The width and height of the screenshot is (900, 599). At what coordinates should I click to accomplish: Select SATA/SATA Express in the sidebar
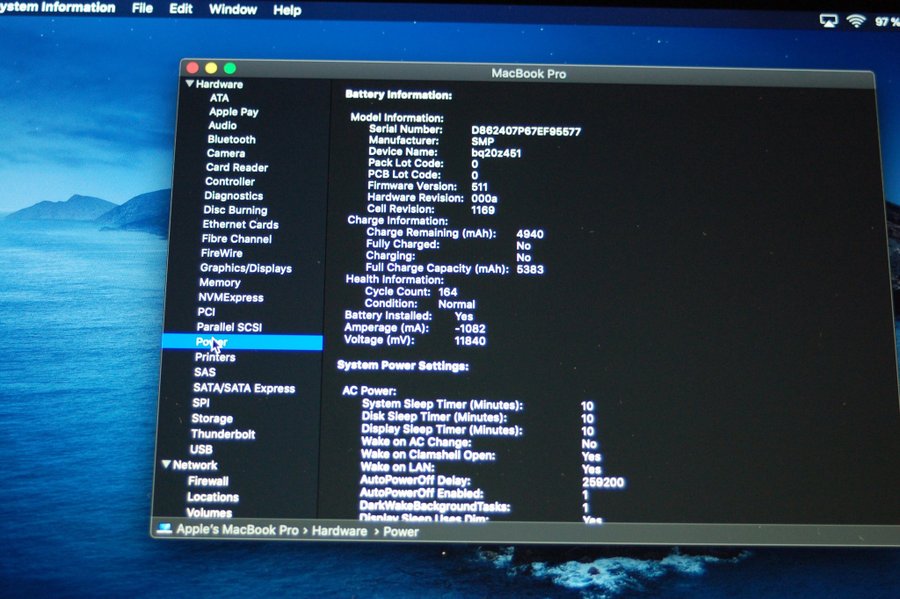(245, 388)
